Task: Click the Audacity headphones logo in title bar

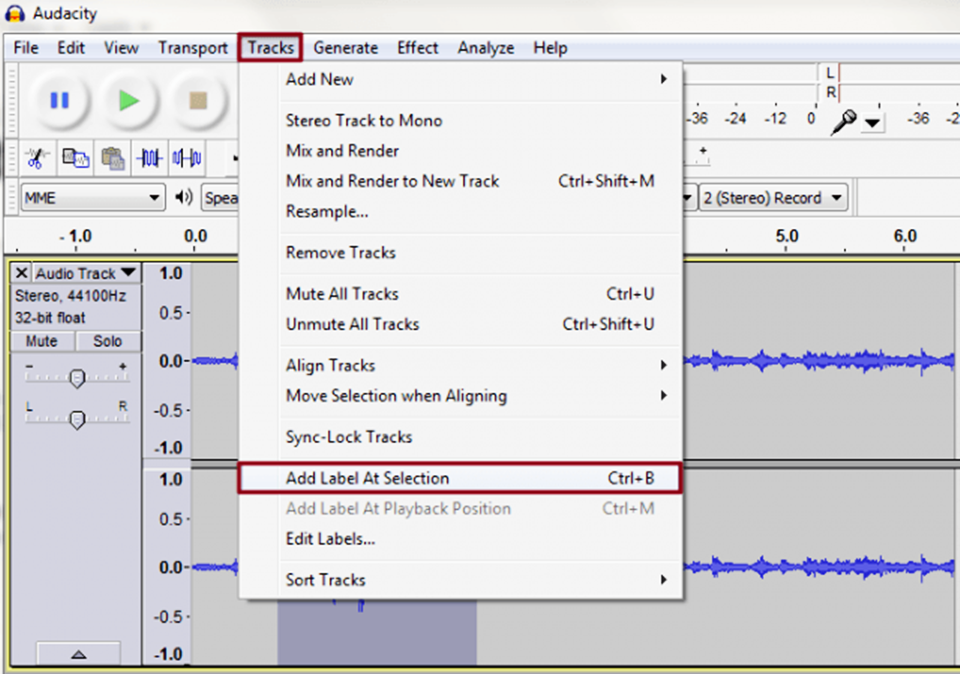Action: pyautogui.click(x=15, y=13)
